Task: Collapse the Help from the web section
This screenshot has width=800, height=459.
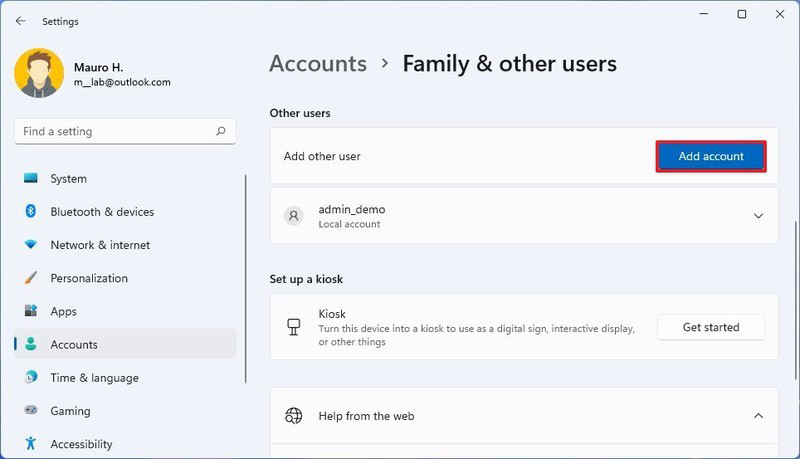Action: 758,416
